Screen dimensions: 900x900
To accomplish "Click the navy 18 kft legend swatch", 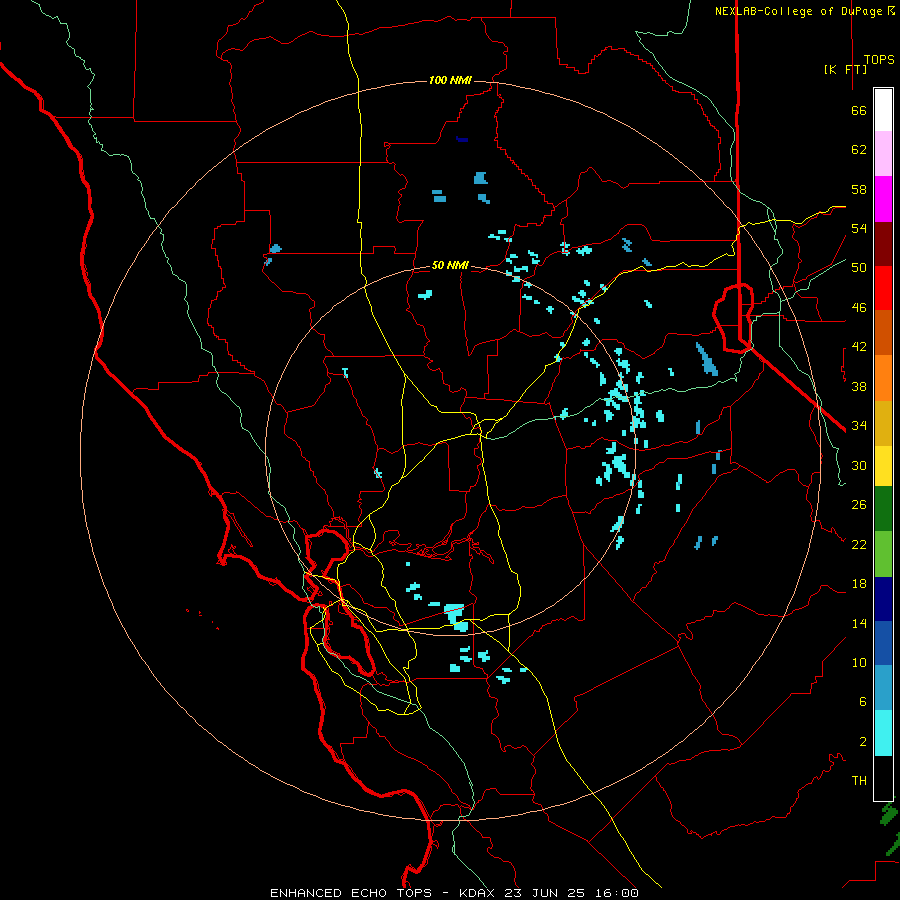I will [x=883, y=599].
